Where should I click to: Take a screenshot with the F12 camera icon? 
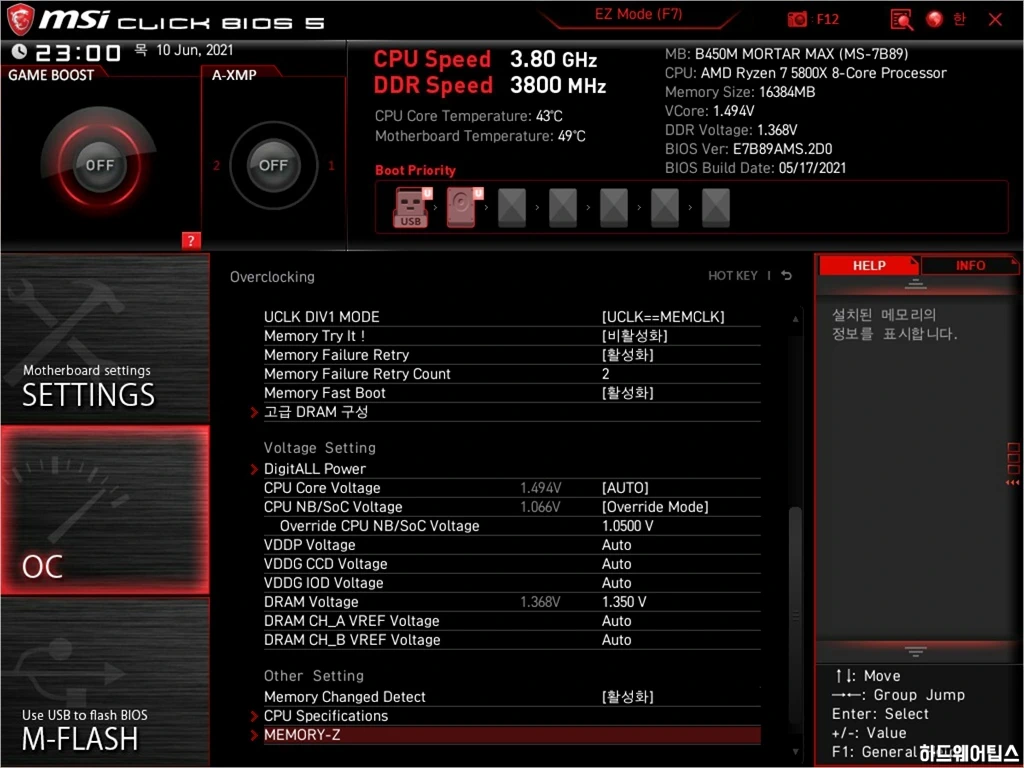pos(797,20)
